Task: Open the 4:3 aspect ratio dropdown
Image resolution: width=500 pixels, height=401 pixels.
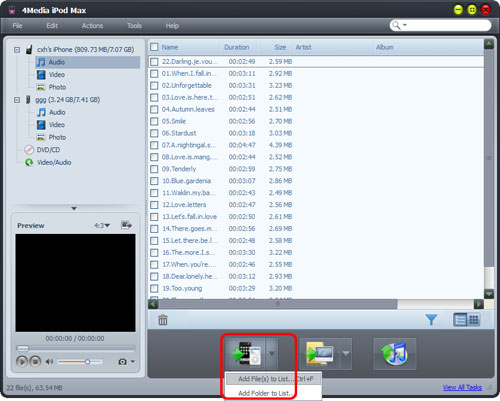Action: coord(102,226)
